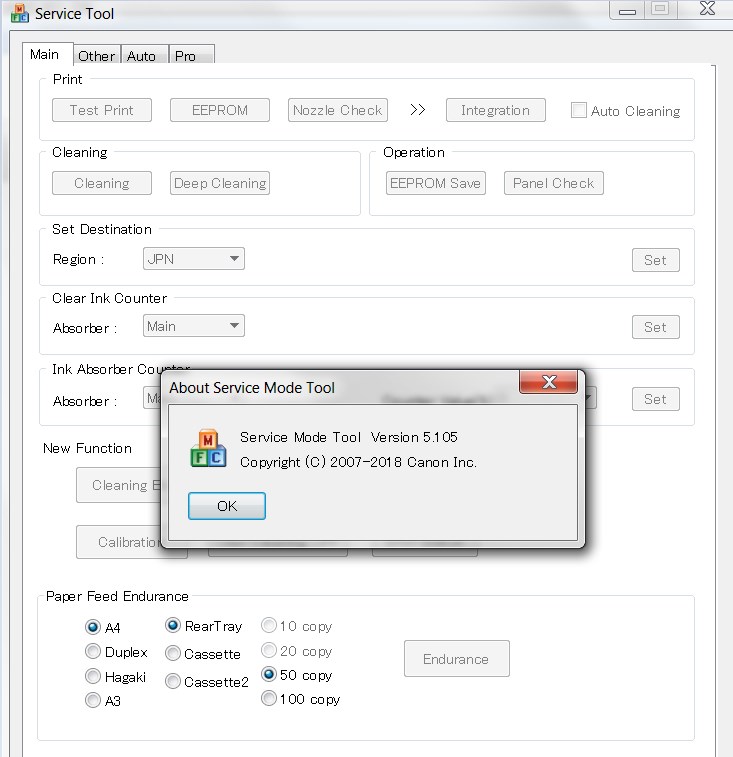This screenshot has width=733, height=757.
Task: Open the Auto tab
Action: click(x=144, y=56)
